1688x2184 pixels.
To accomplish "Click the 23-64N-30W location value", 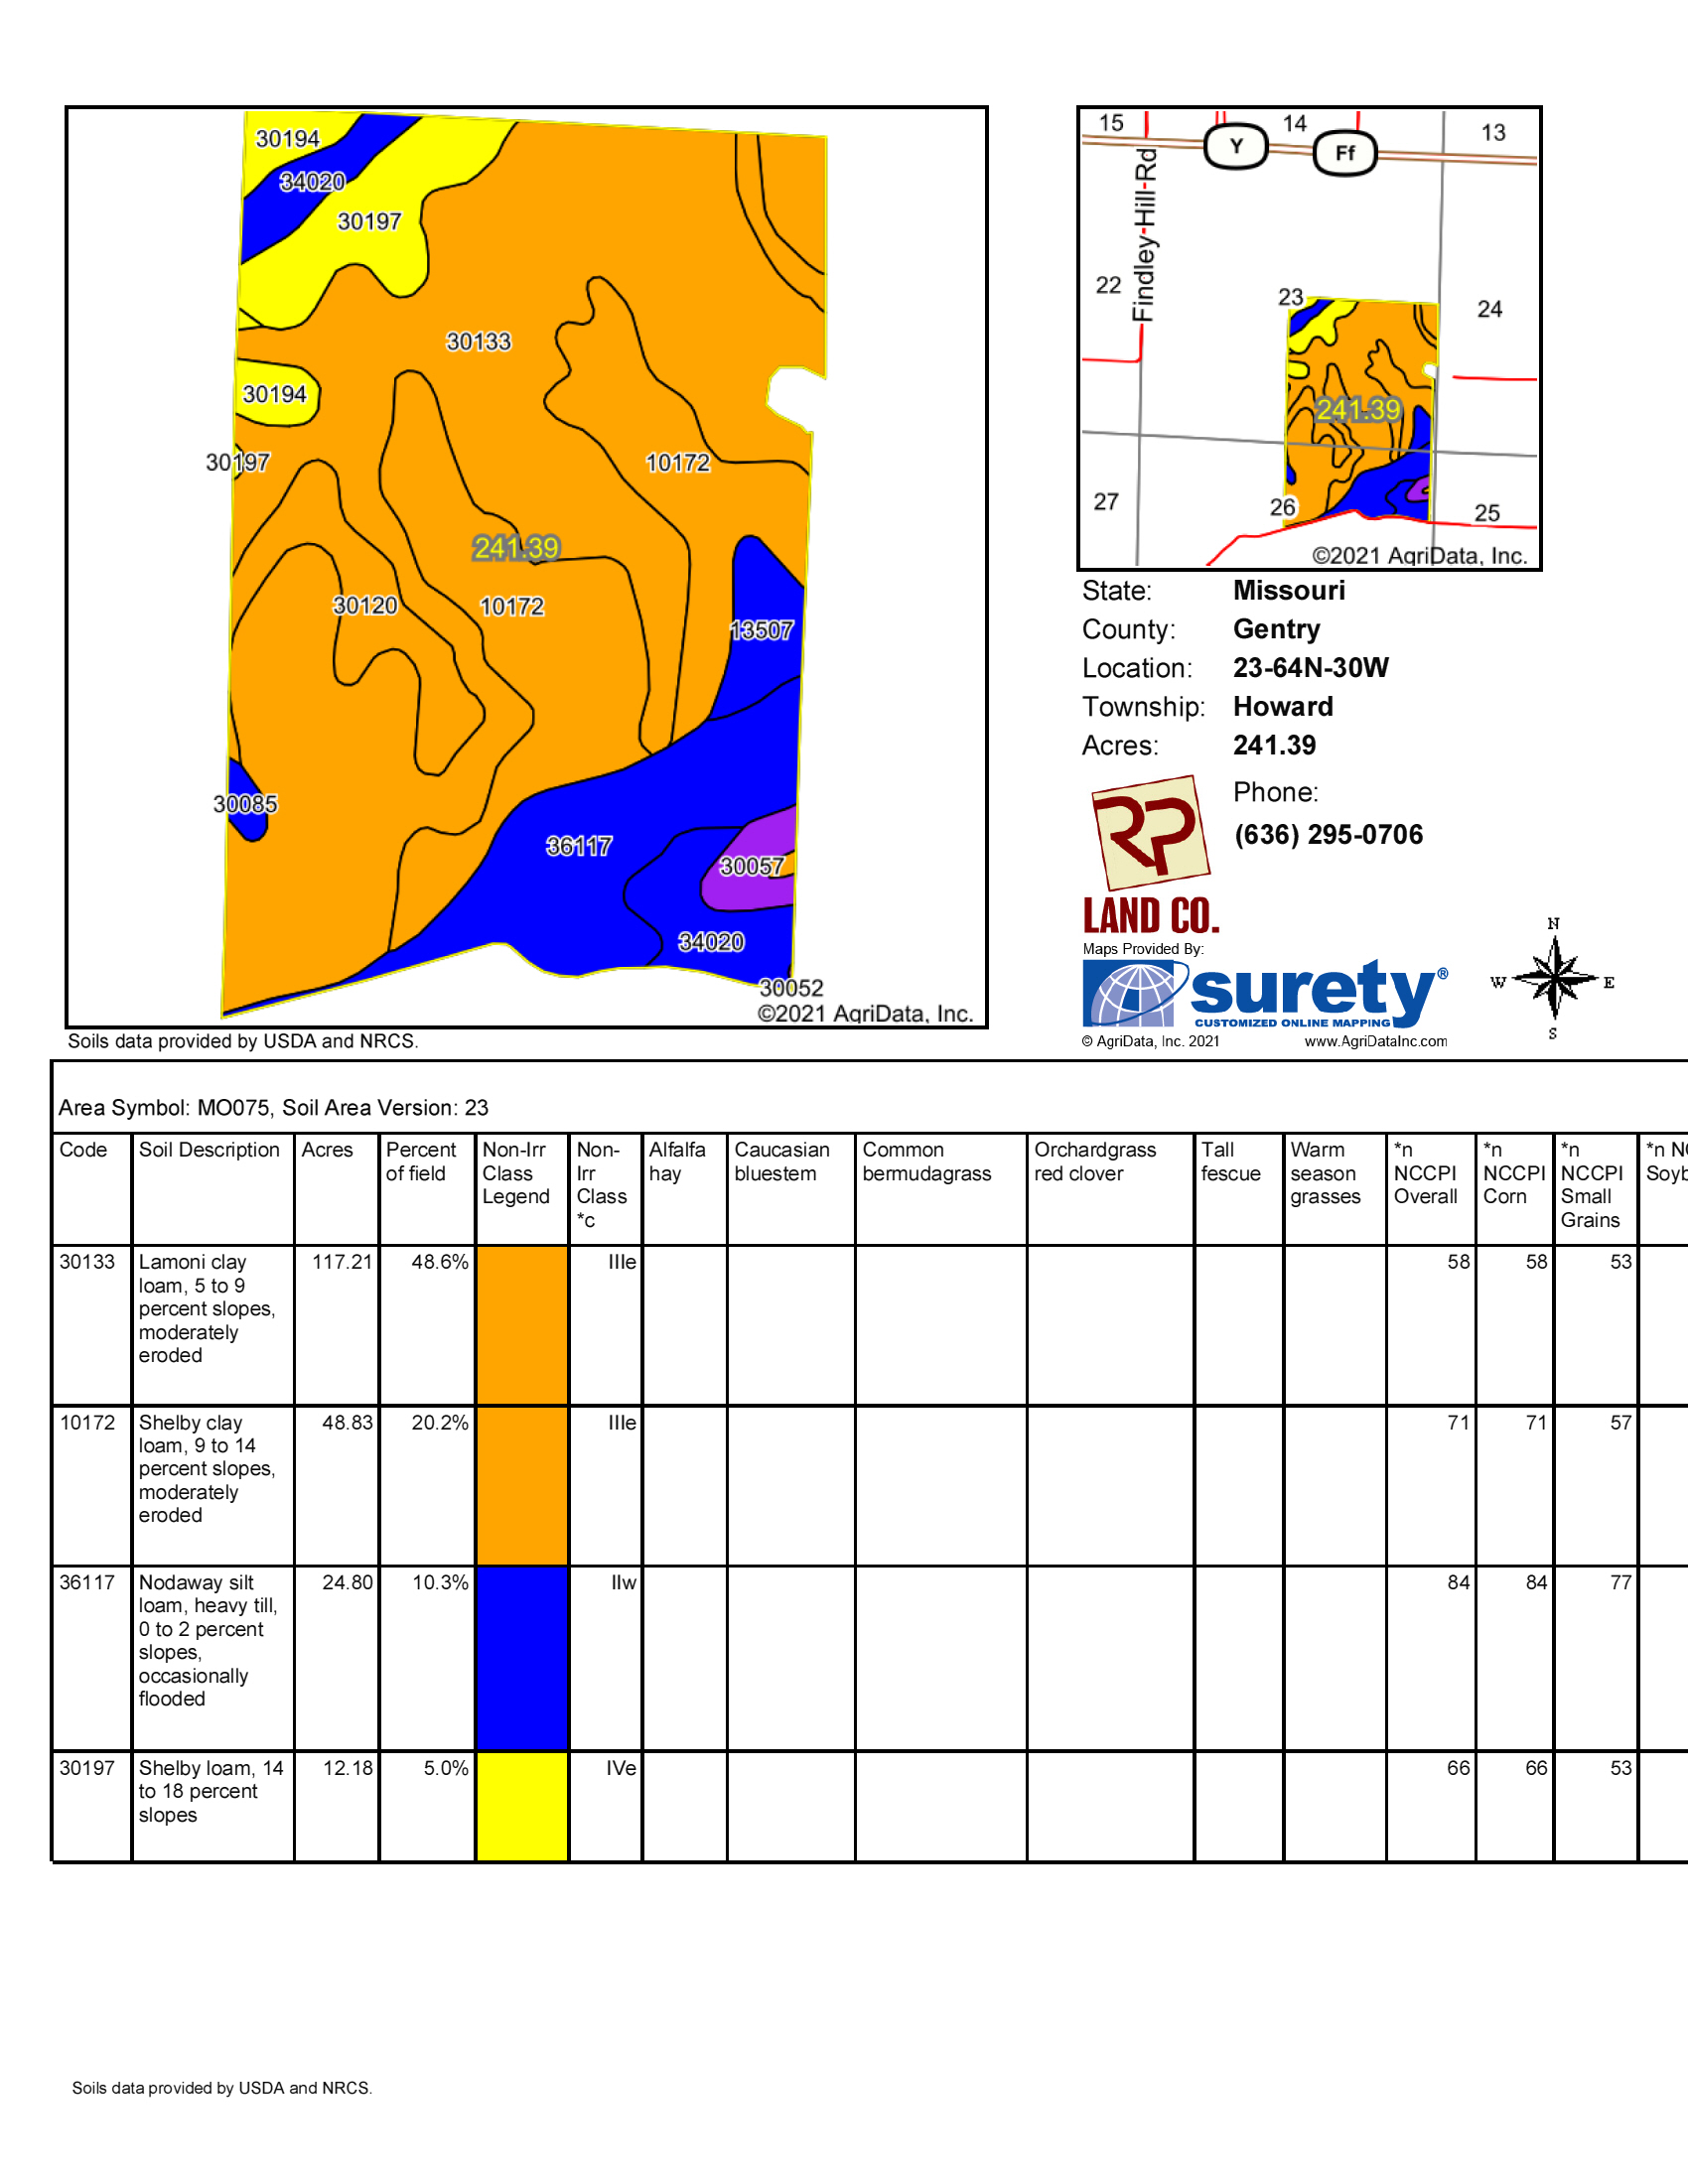I will [1310, 667].
